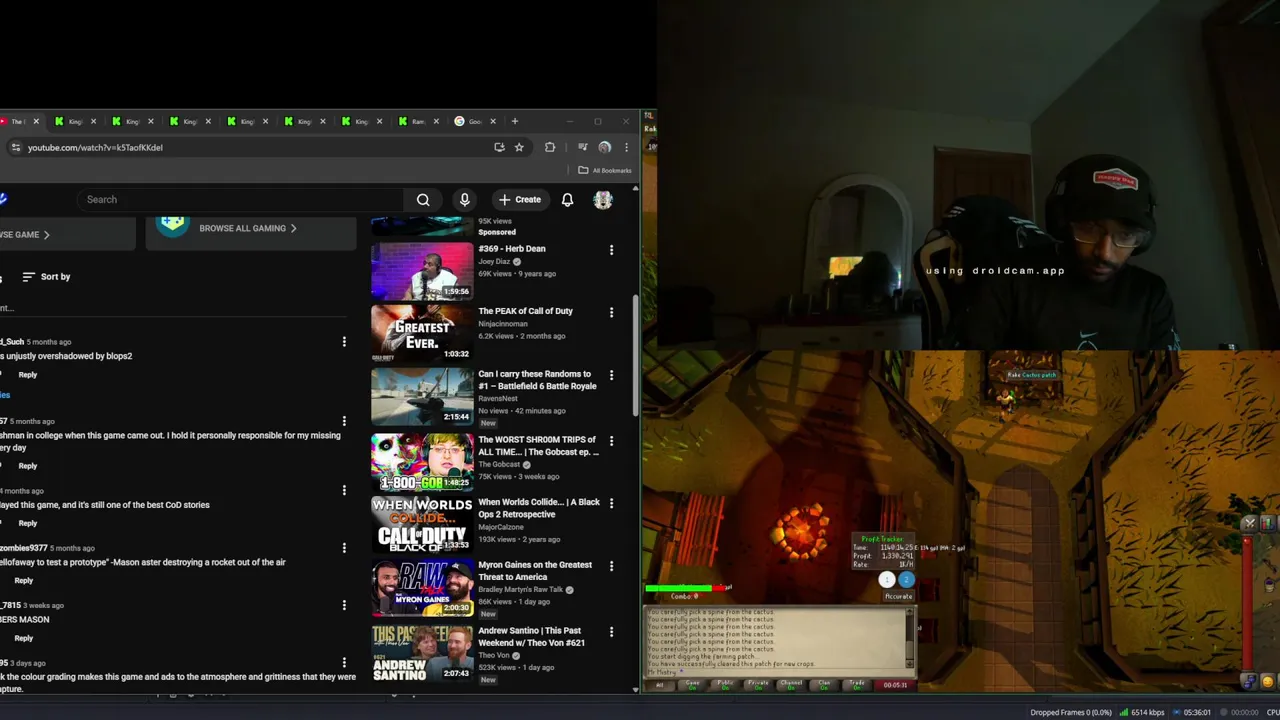Open the stats bar-chart icon in game

(x=1267, y=523)
